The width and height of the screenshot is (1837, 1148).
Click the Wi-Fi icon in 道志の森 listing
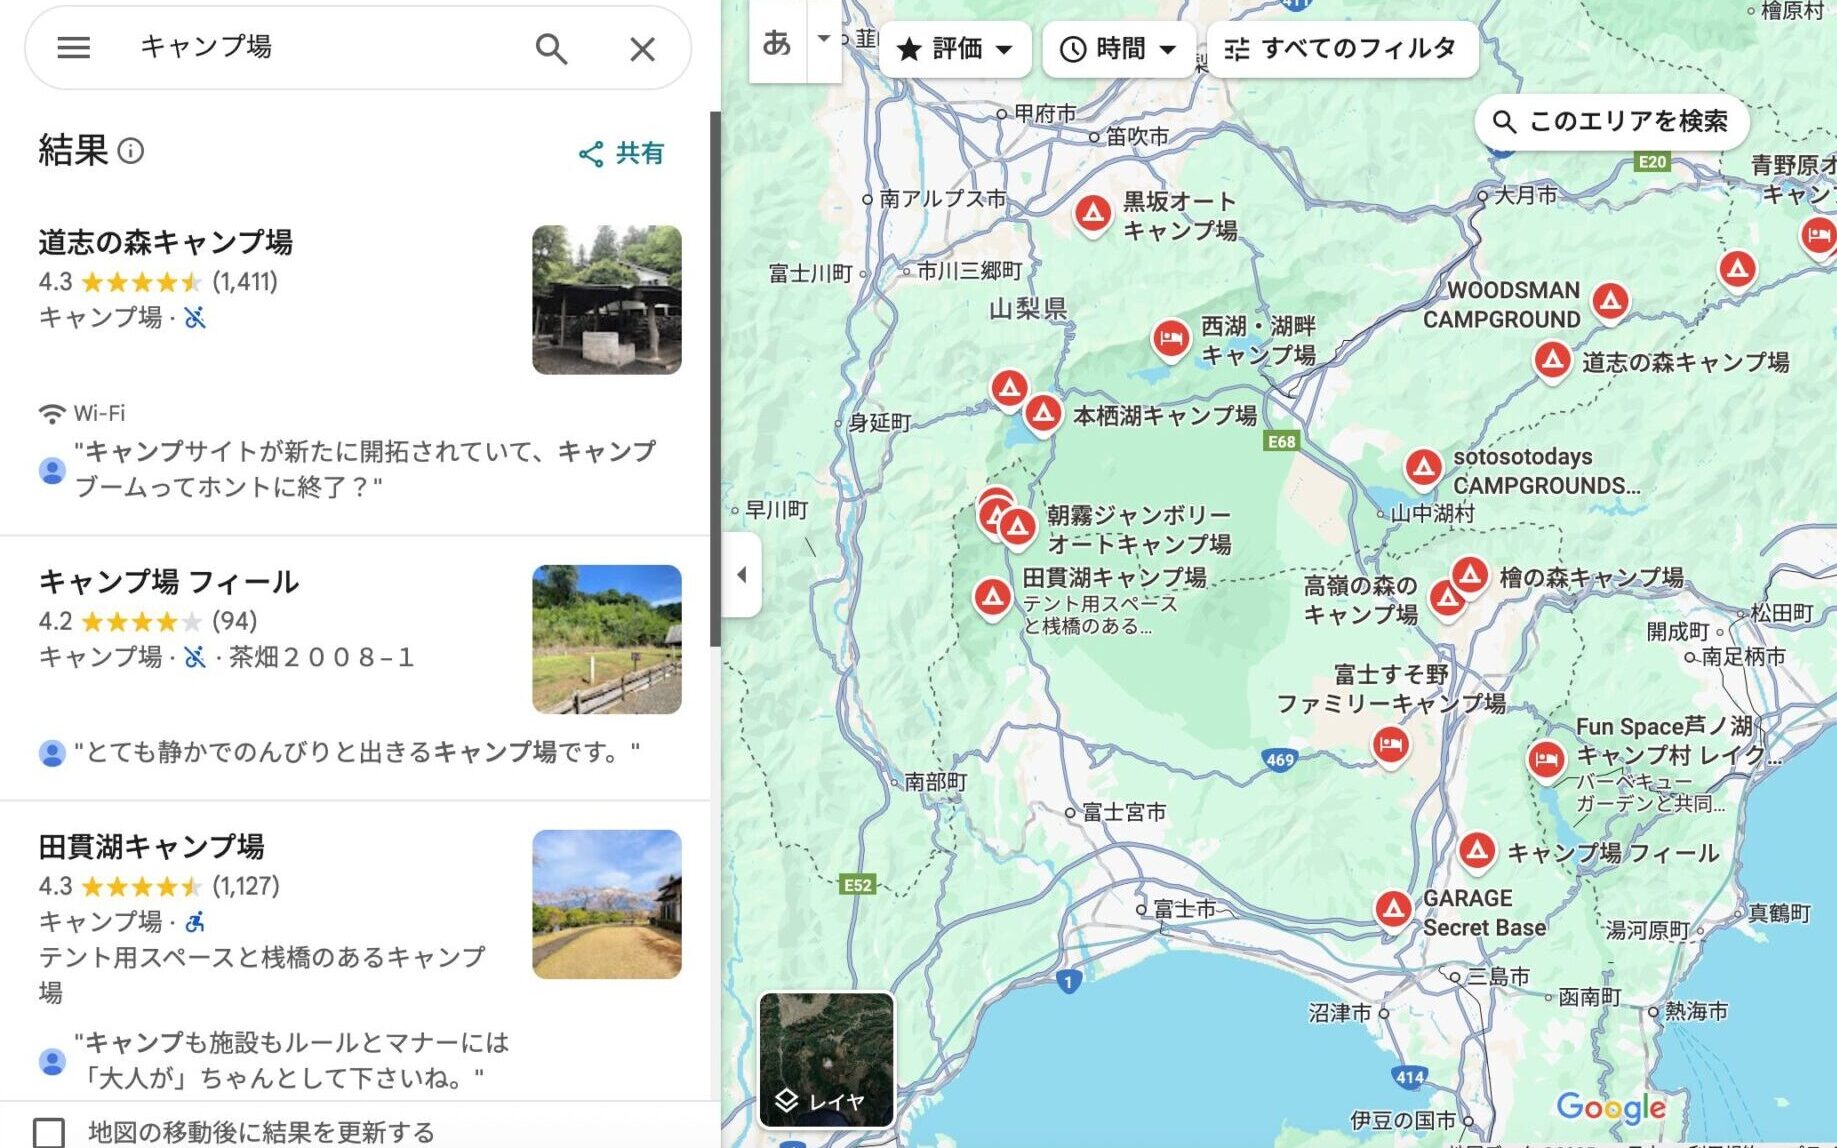coord(52,413)
